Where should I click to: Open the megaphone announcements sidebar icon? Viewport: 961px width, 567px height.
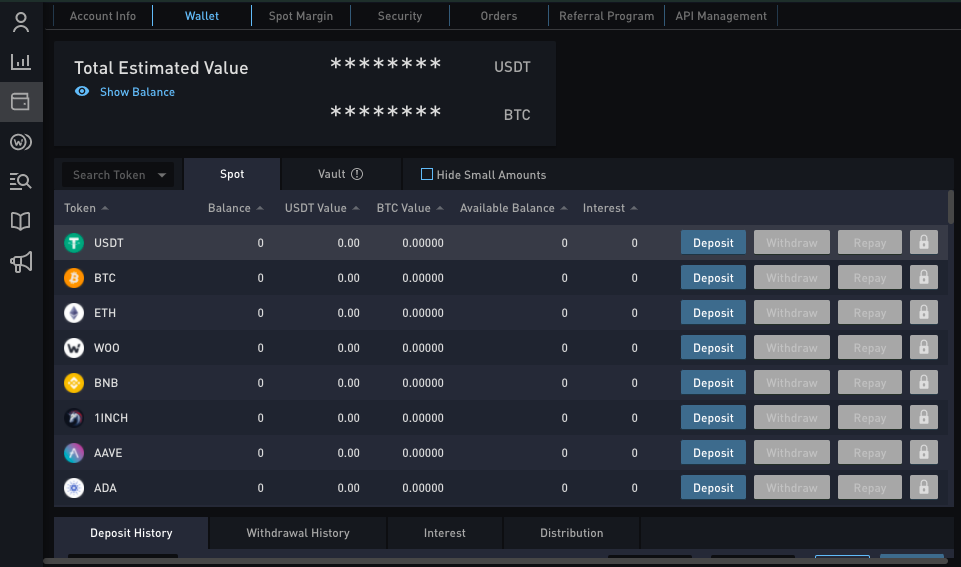coord(21,262)
